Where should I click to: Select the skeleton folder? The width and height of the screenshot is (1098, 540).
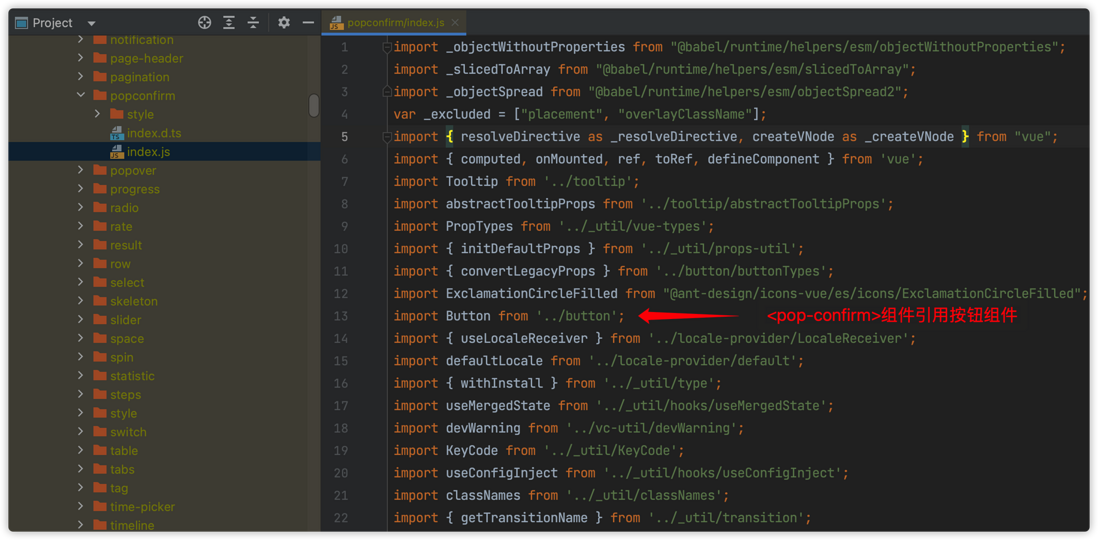[x=134, y=301]
